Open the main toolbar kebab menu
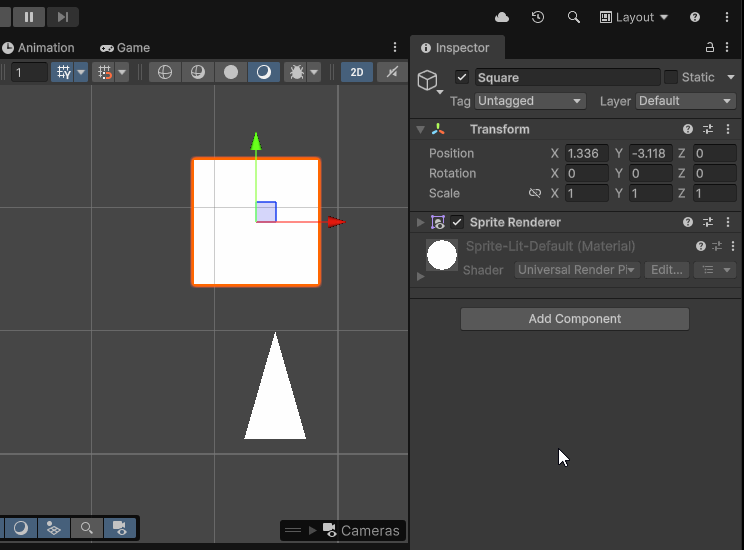This screenshot has height=550, width=744. (x=727, y=18)
